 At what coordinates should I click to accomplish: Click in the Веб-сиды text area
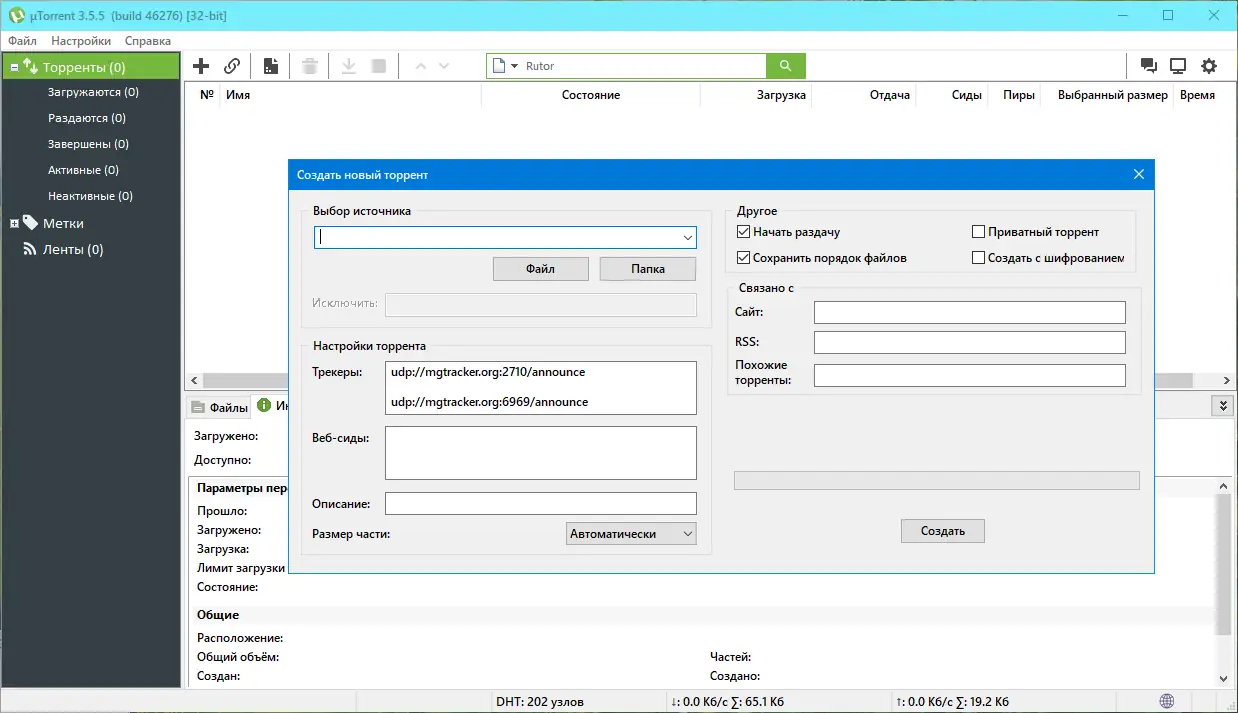point(540,454)
